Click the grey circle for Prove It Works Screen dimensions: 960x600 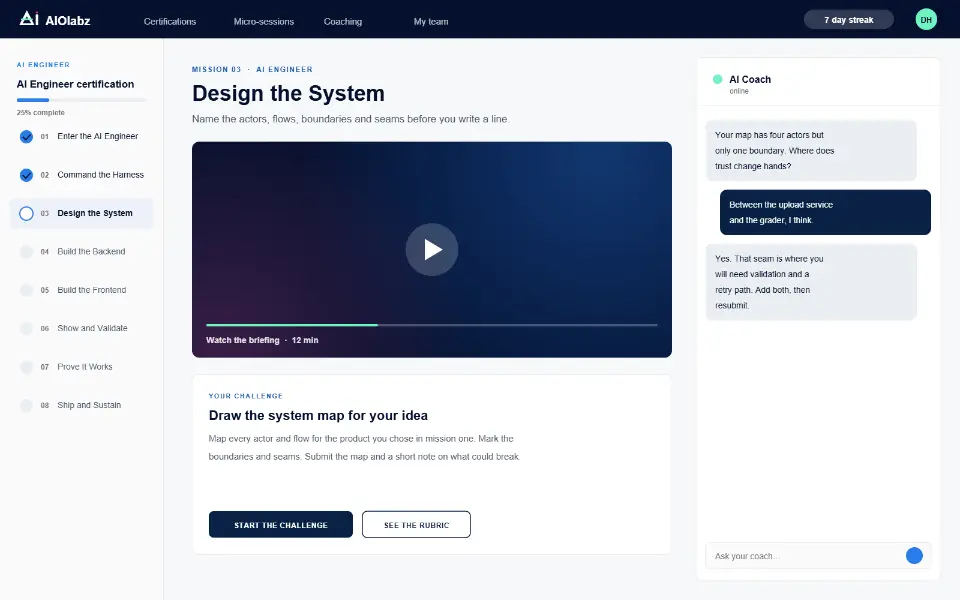(x=26, y=367)
